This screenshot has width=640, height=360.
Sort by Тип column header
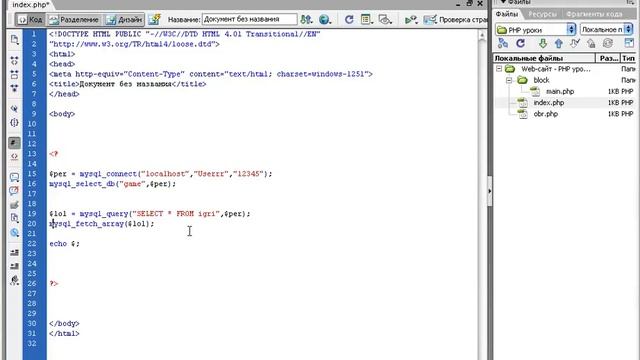(629, 58)
